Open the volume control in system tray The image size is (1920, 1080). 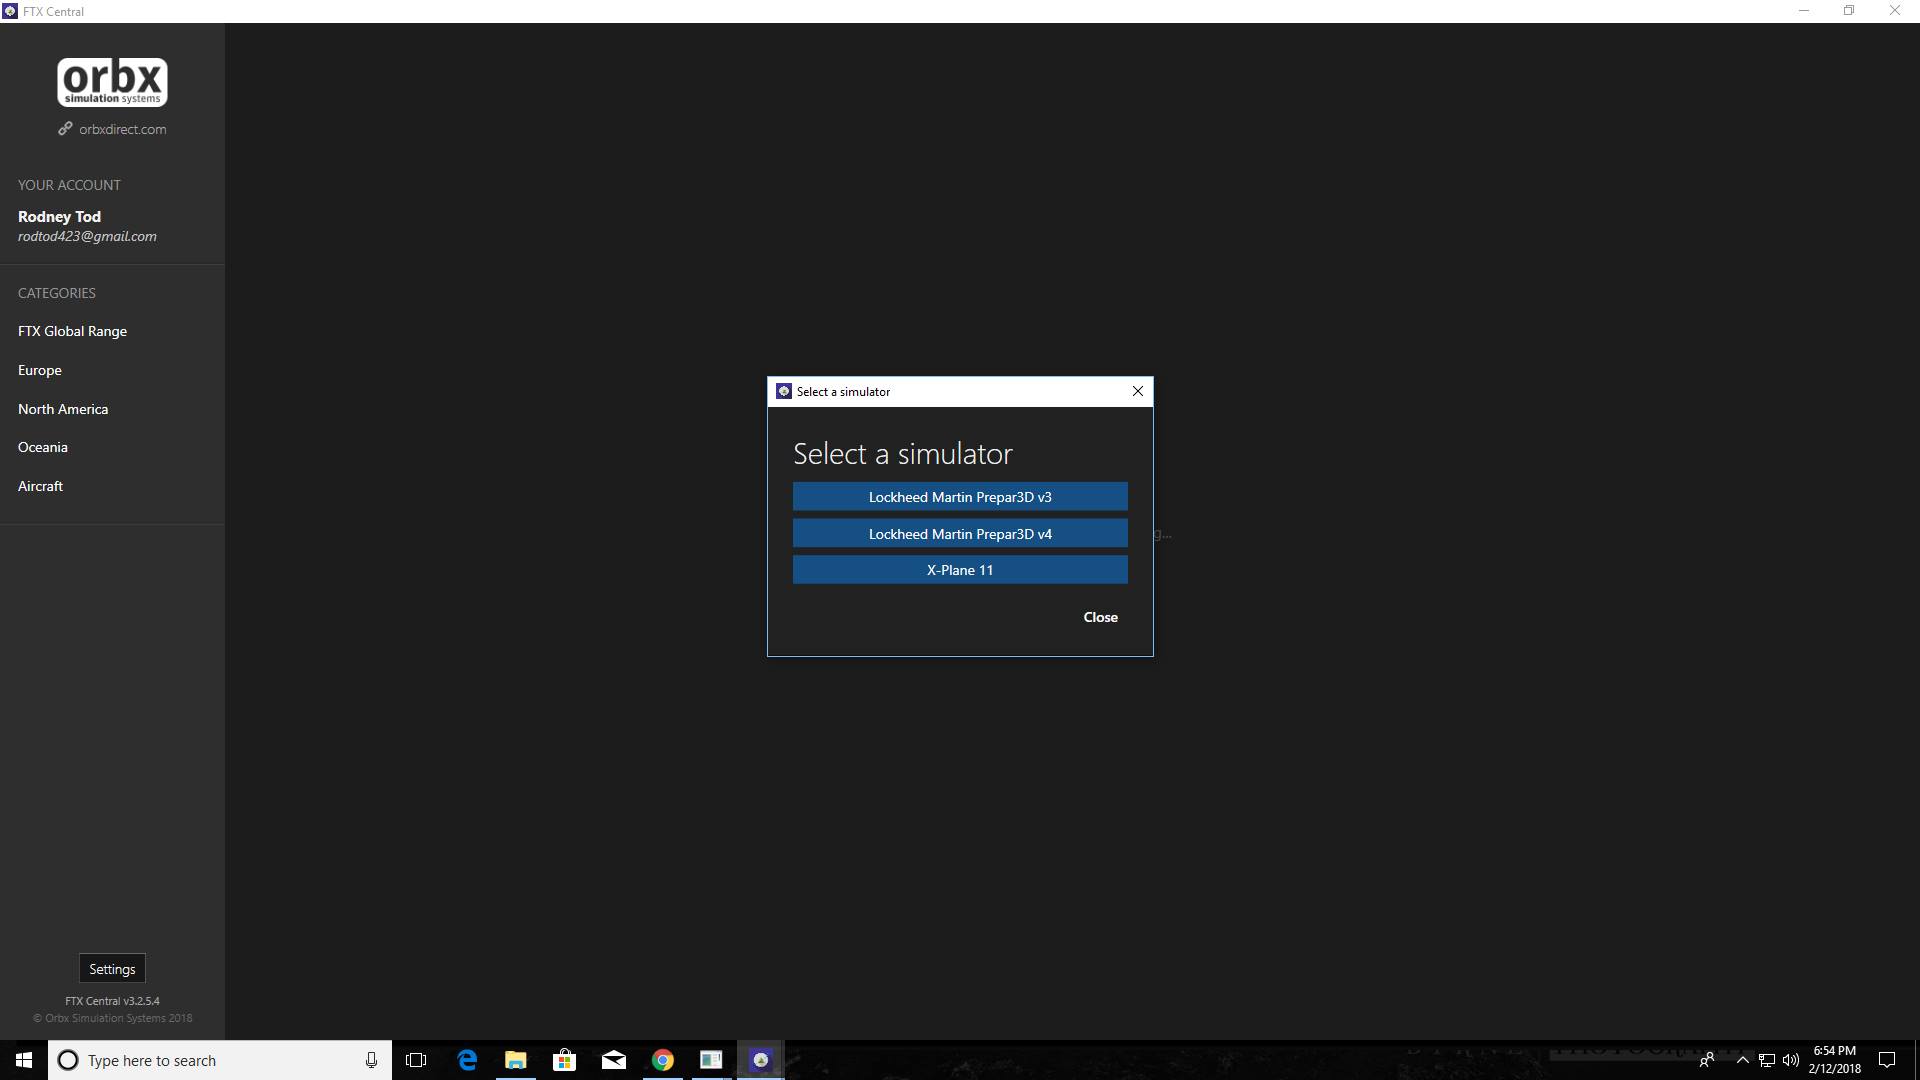1789,1060
